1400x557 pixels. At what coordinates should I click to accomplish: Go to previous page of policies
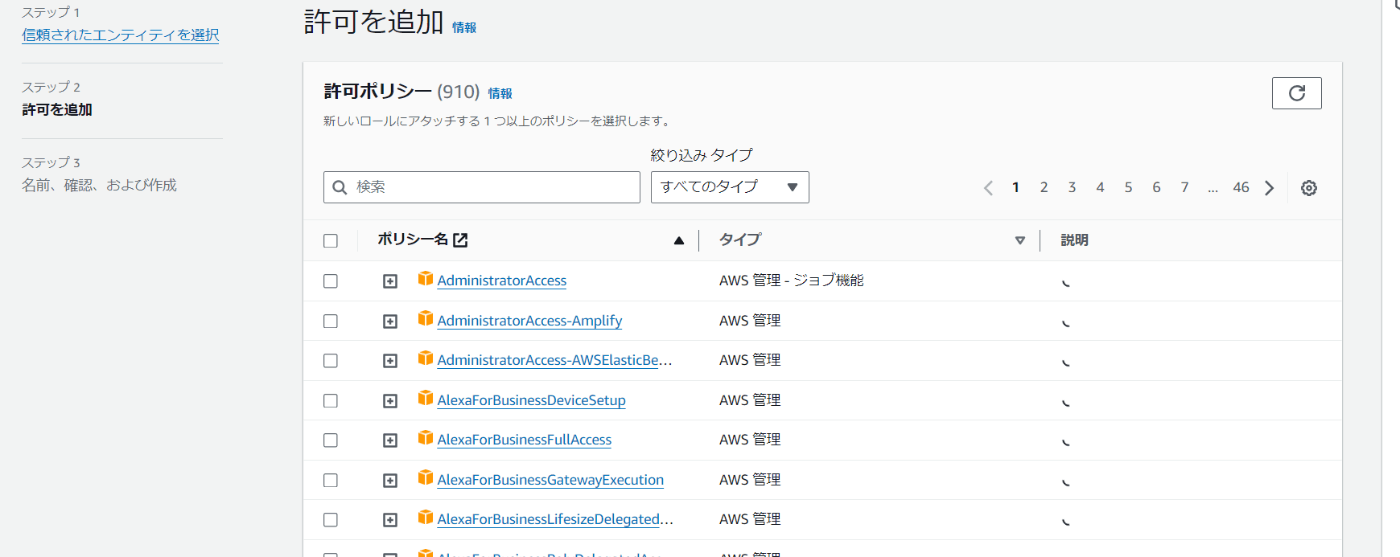(x=988, y=187)
